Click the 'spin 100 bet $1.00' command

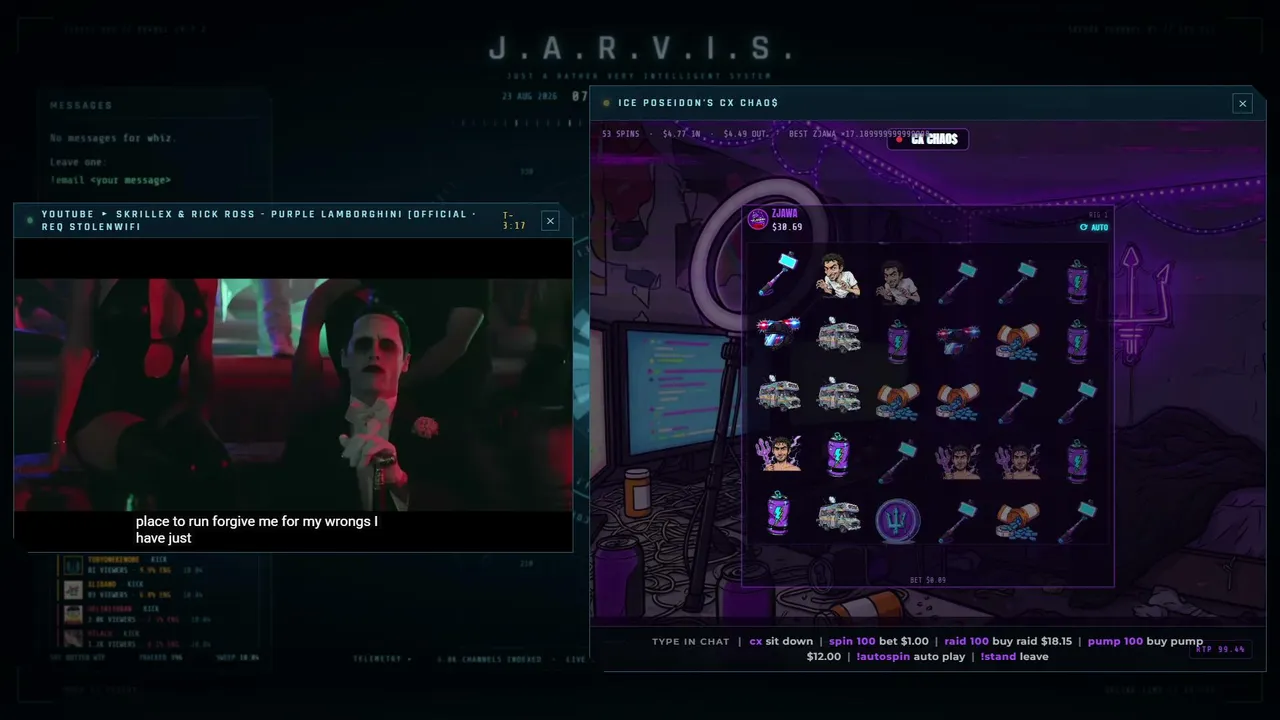coord(879,642)
